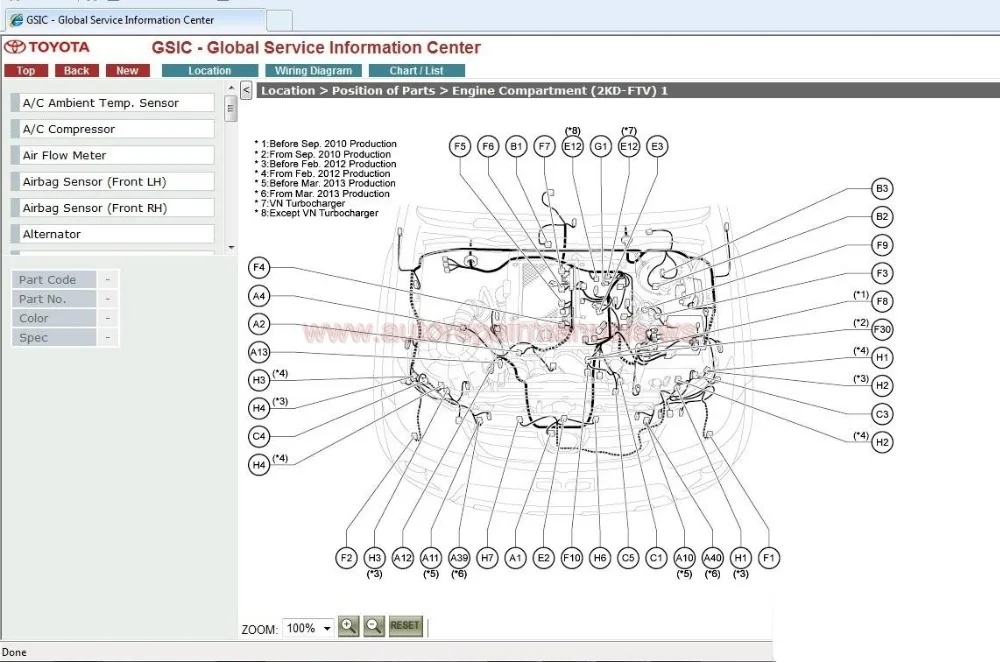
Task: Open the Wiring Diagram tab
Action: point(313,71)
